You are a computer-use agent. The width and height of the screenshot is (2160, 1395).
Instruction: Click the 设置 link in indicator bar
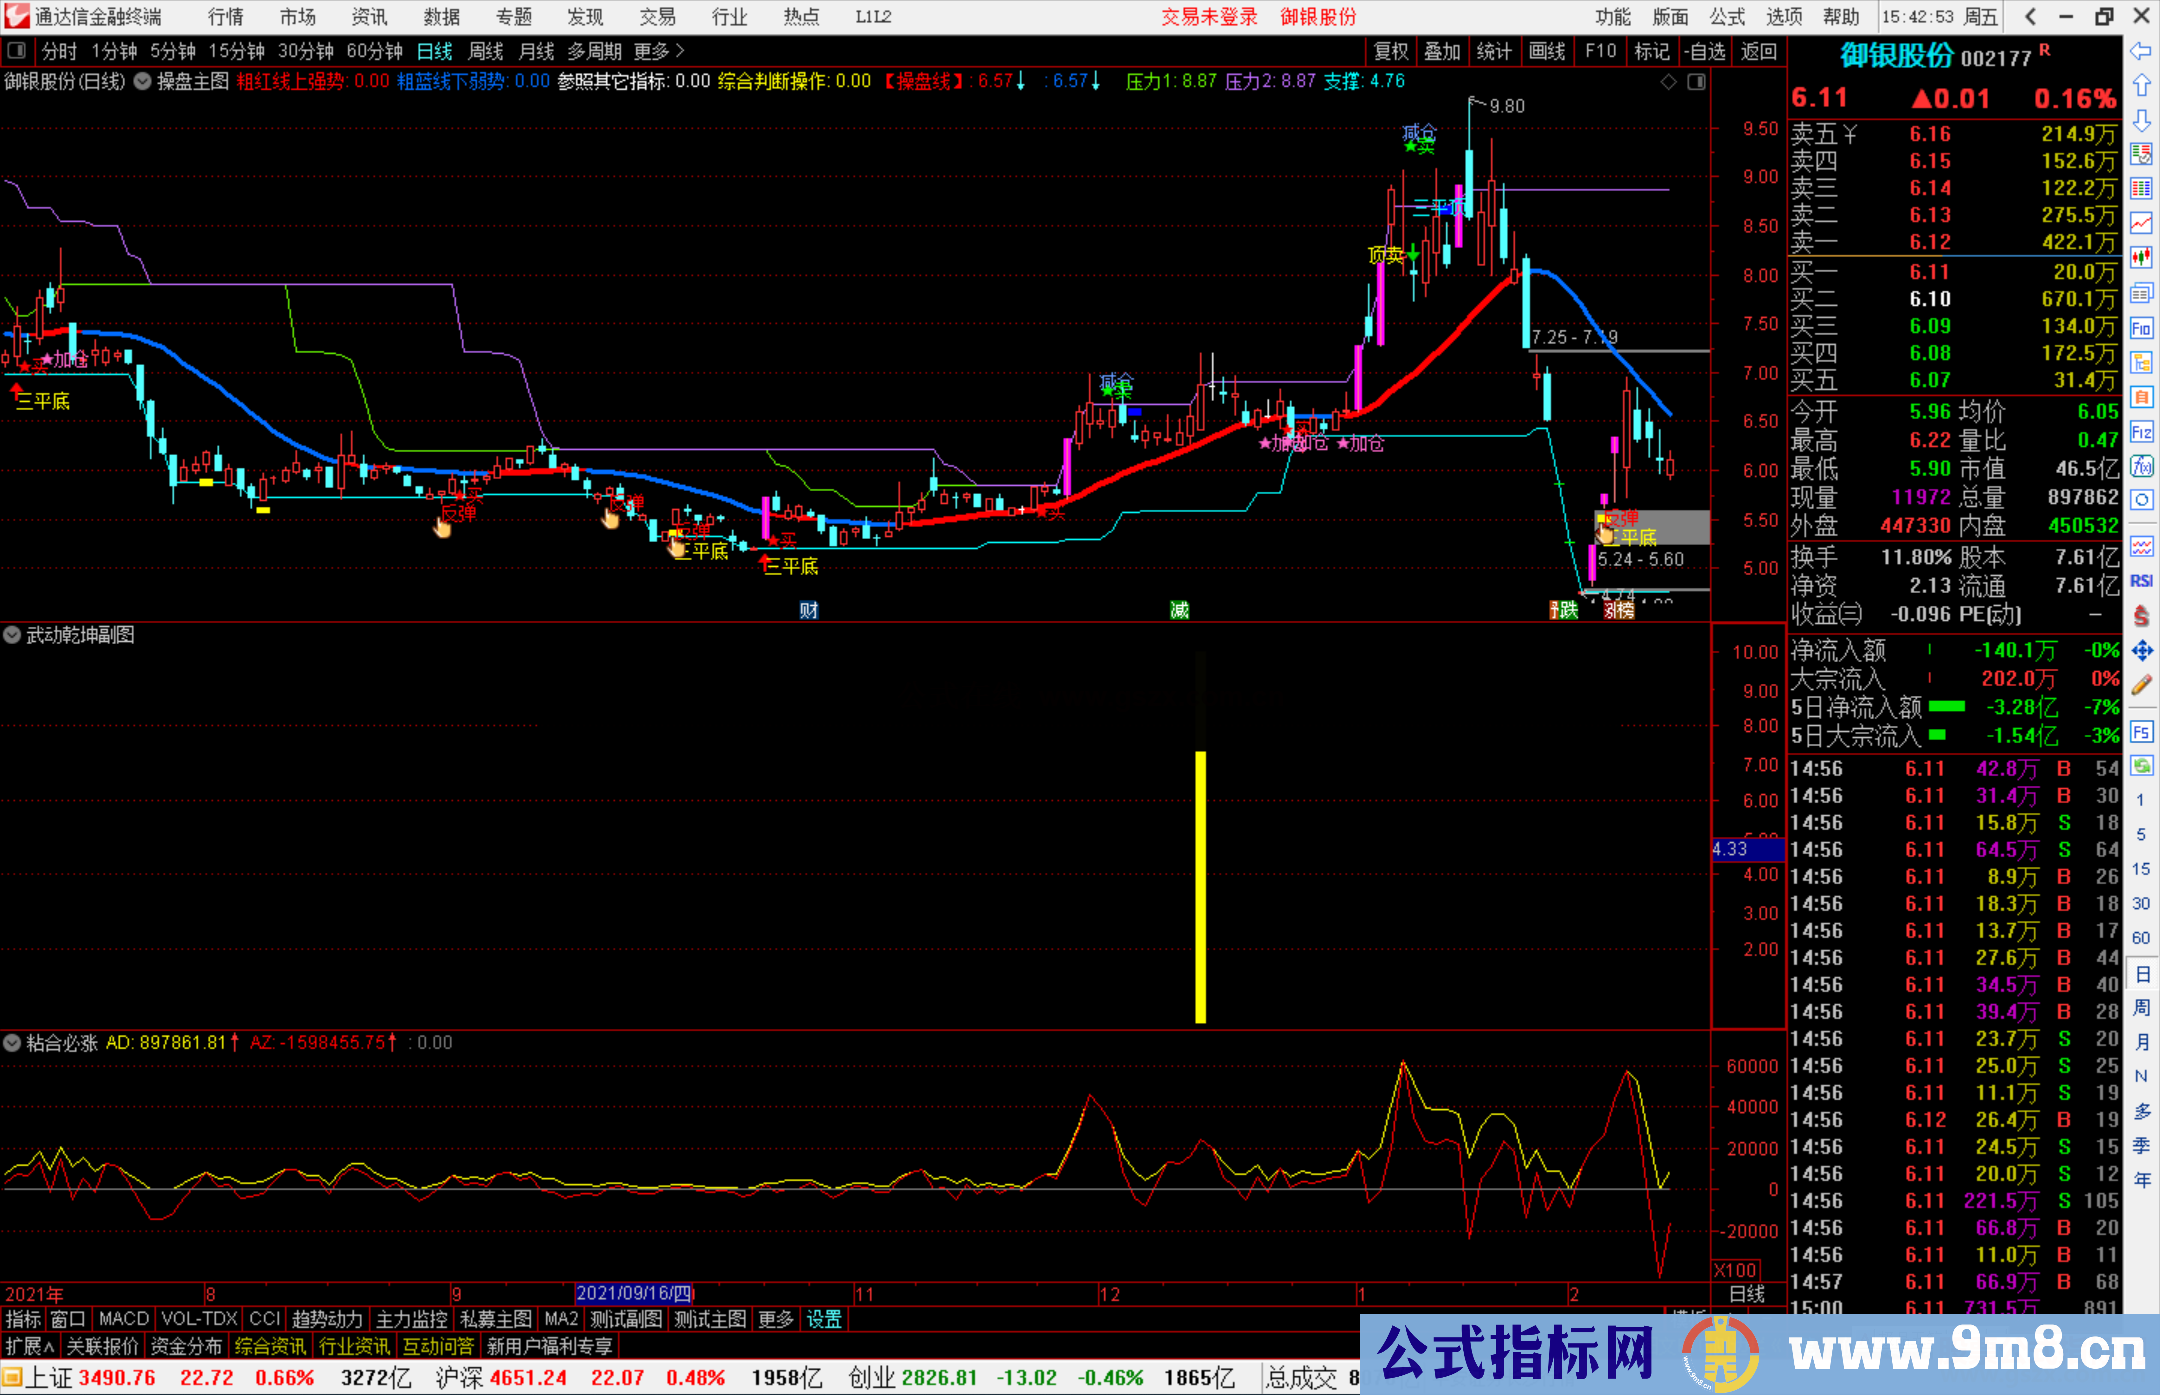pos(824,1319)
